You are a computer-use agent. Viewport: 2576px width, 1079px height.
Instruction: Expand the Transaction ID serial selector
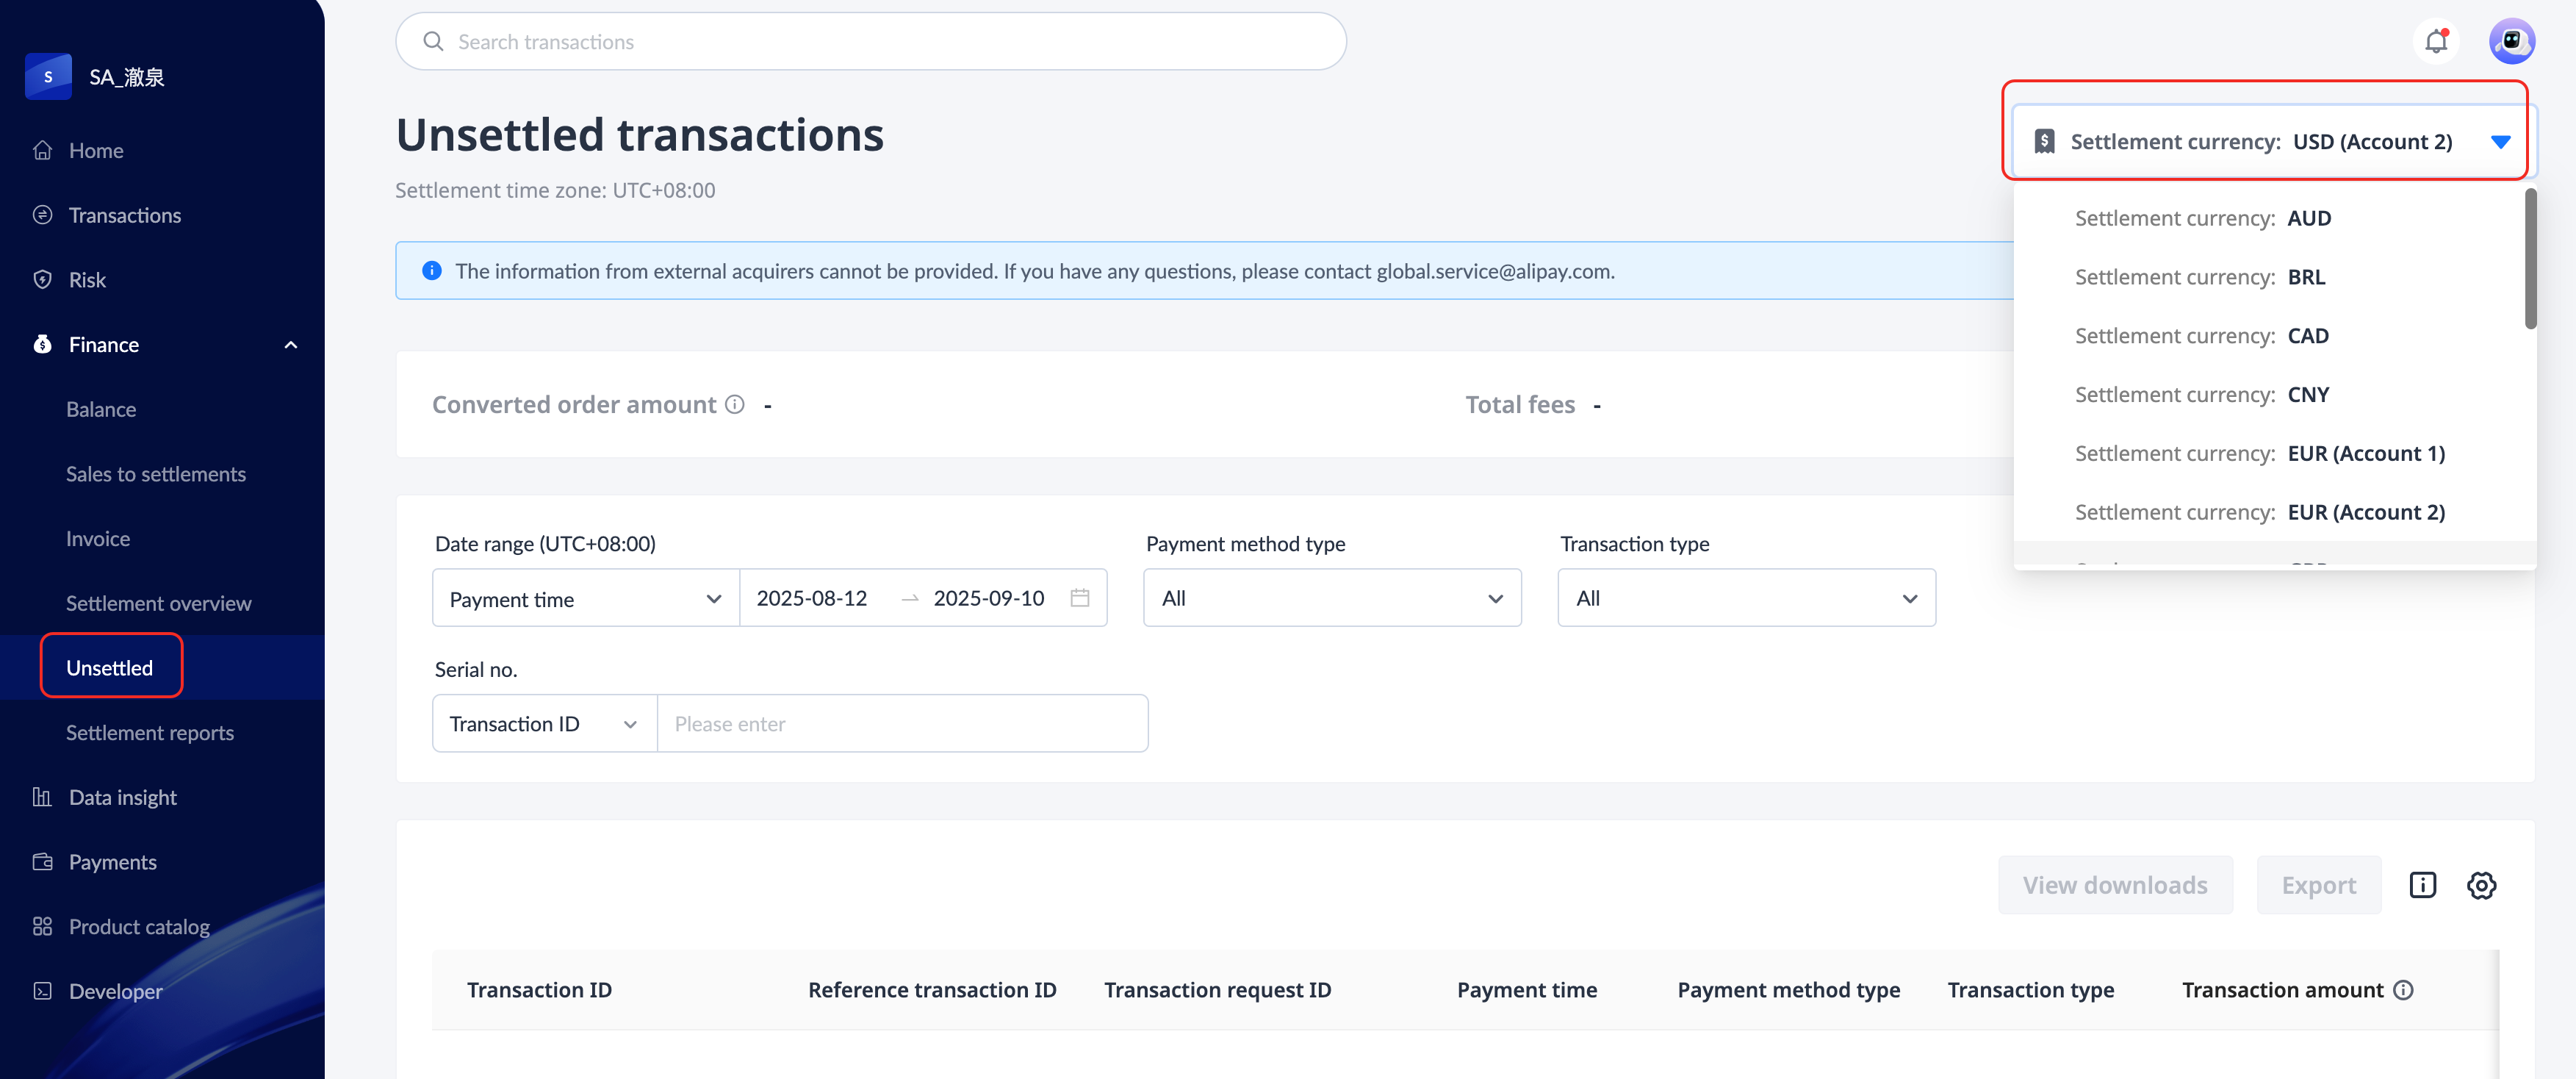(x=544, y=724)
